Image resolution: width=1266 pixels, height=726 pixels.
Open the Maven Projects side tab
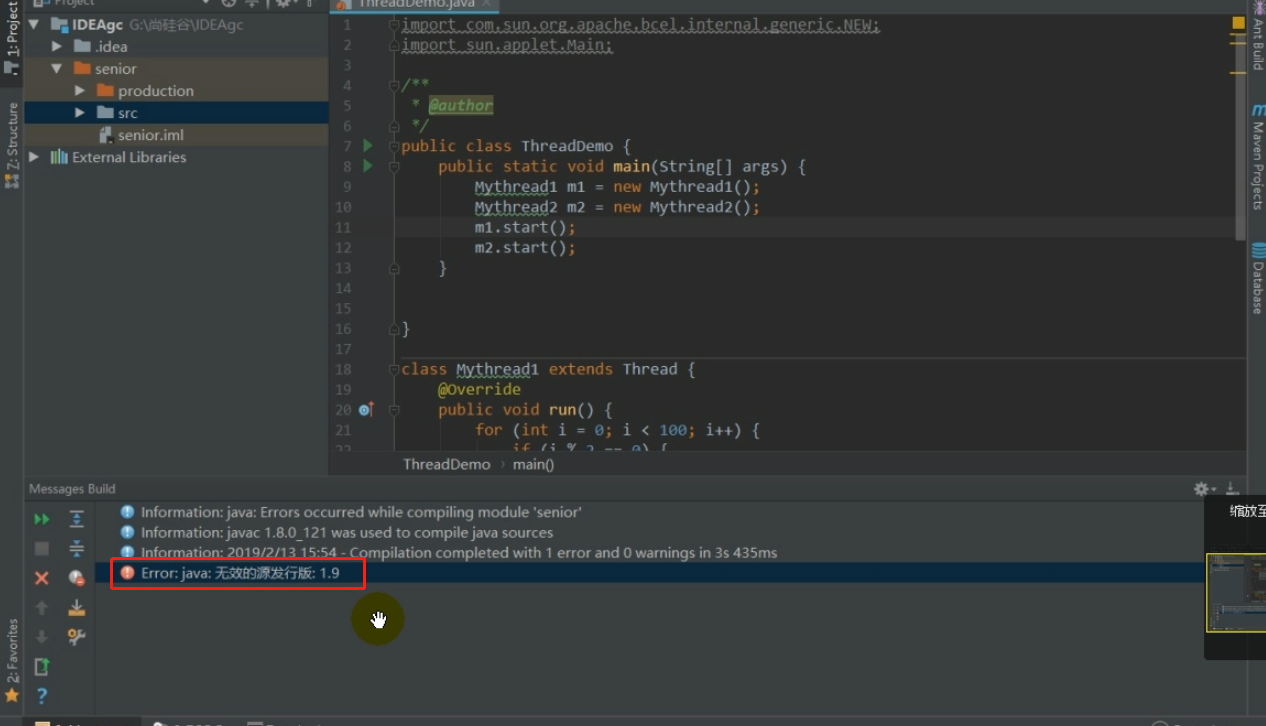click(x=1257, y=158)
